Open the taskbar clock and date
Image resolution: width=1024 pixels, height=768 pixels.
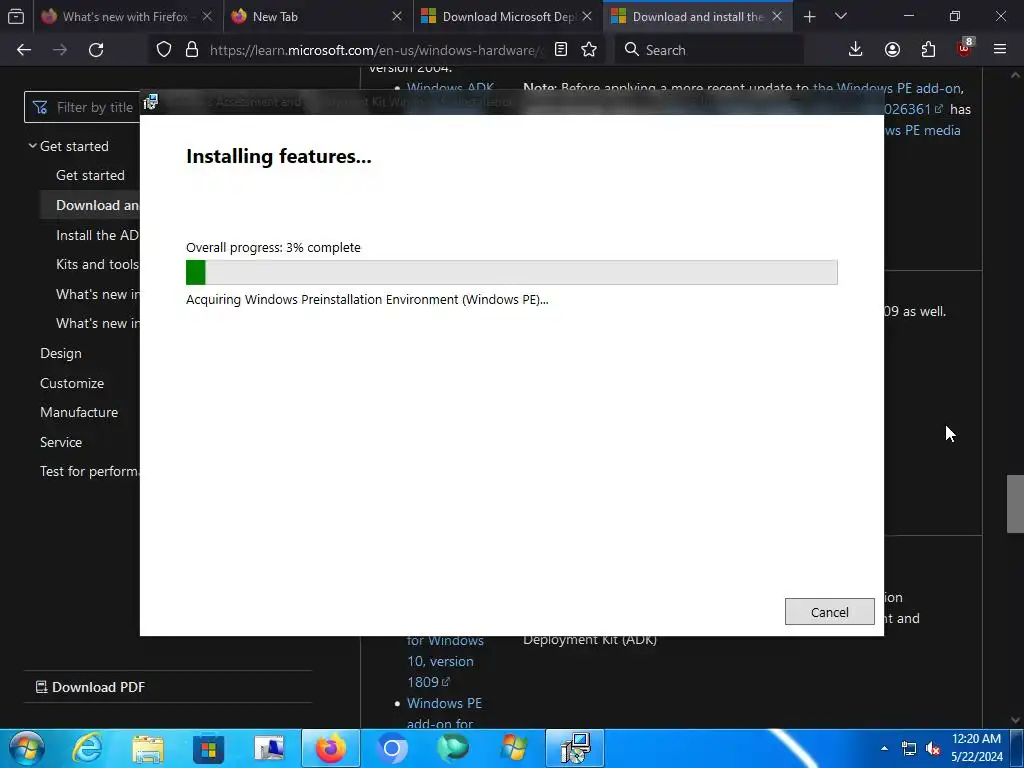tap(976, 748)
